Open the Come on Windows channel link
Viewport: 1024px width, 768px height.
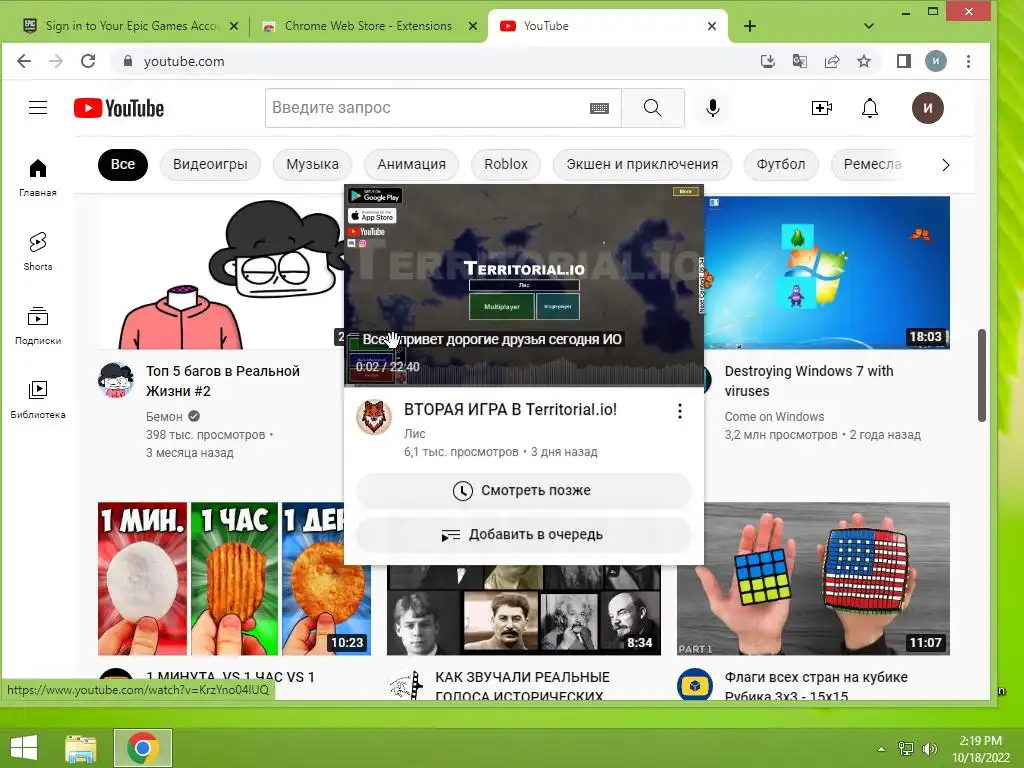click(x=774, y=417)
